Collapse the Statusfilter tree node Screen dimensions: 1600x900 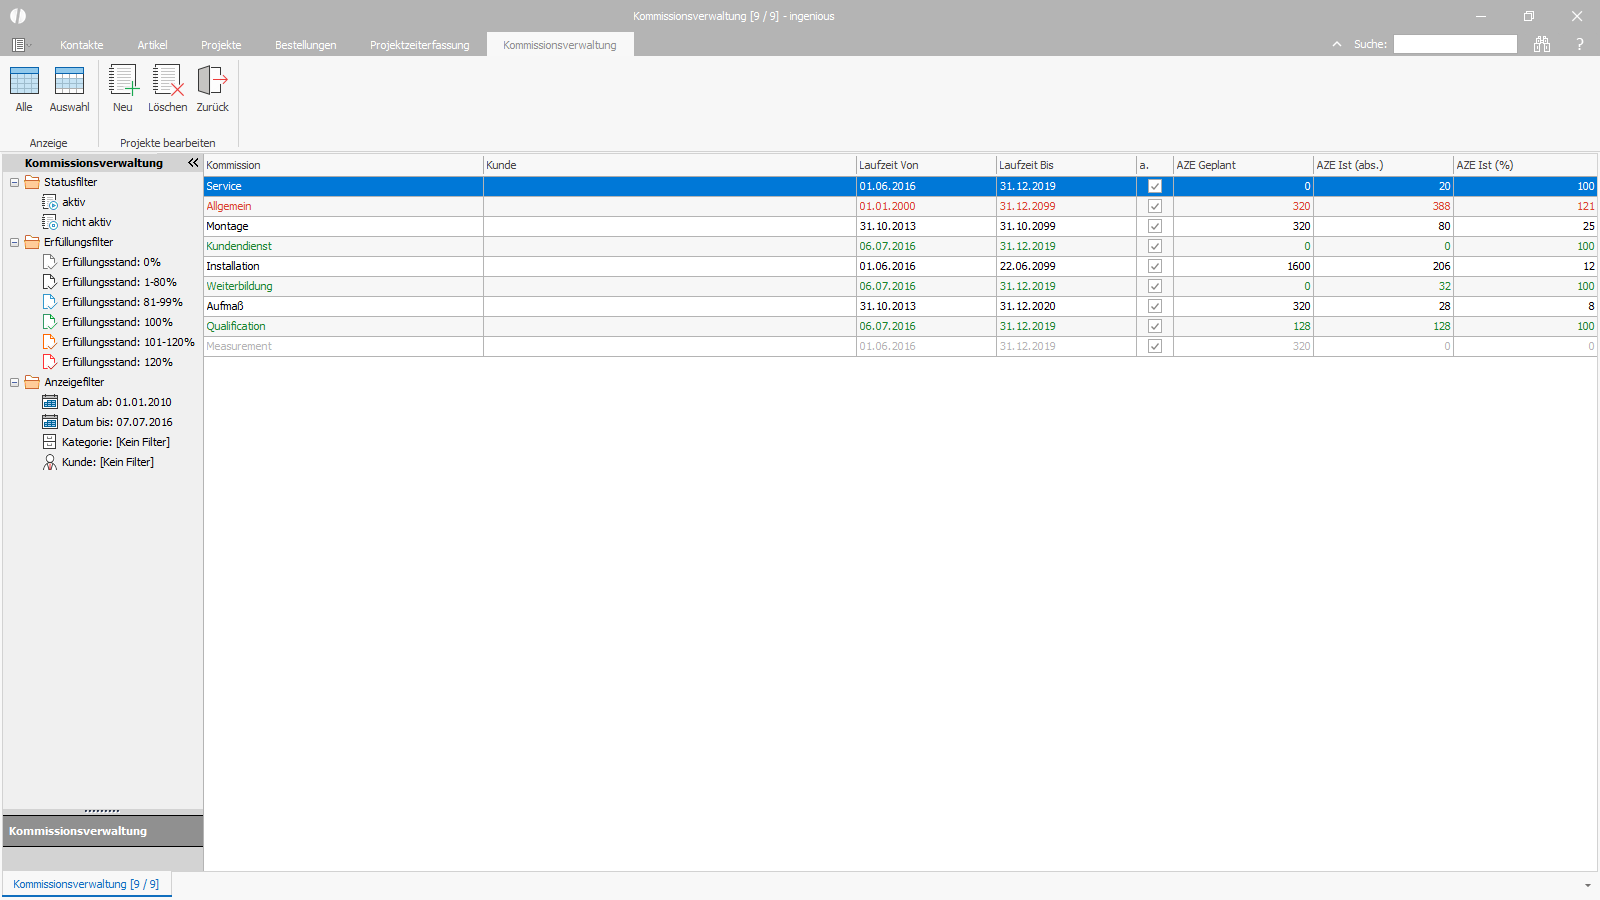[x=14, y=182]
